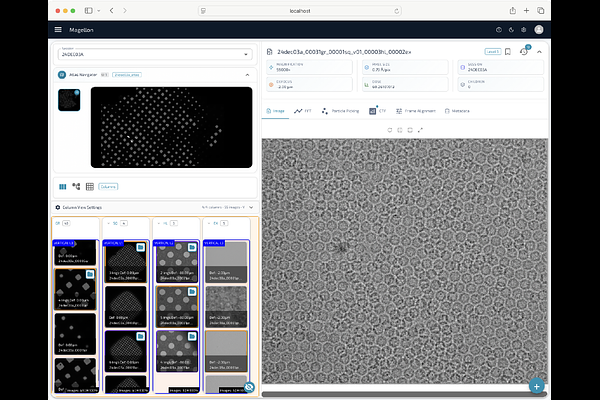600x400 pixels.
Task: Select the small atlas thumbnail
Action: (x=69, y=100)
